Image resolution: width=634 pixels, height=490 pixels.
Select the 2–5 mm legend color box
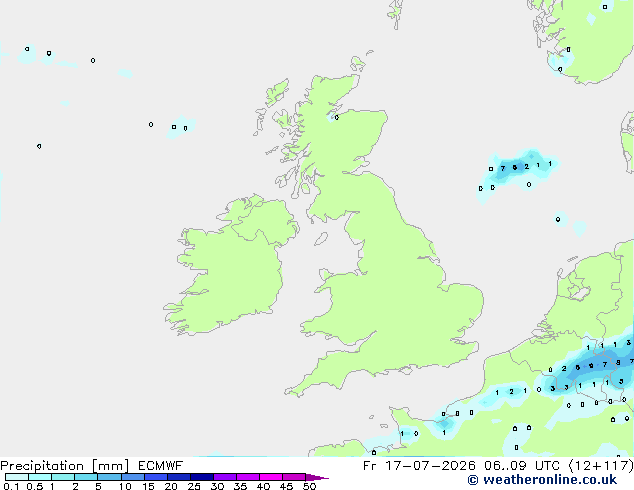pos(86,477)
